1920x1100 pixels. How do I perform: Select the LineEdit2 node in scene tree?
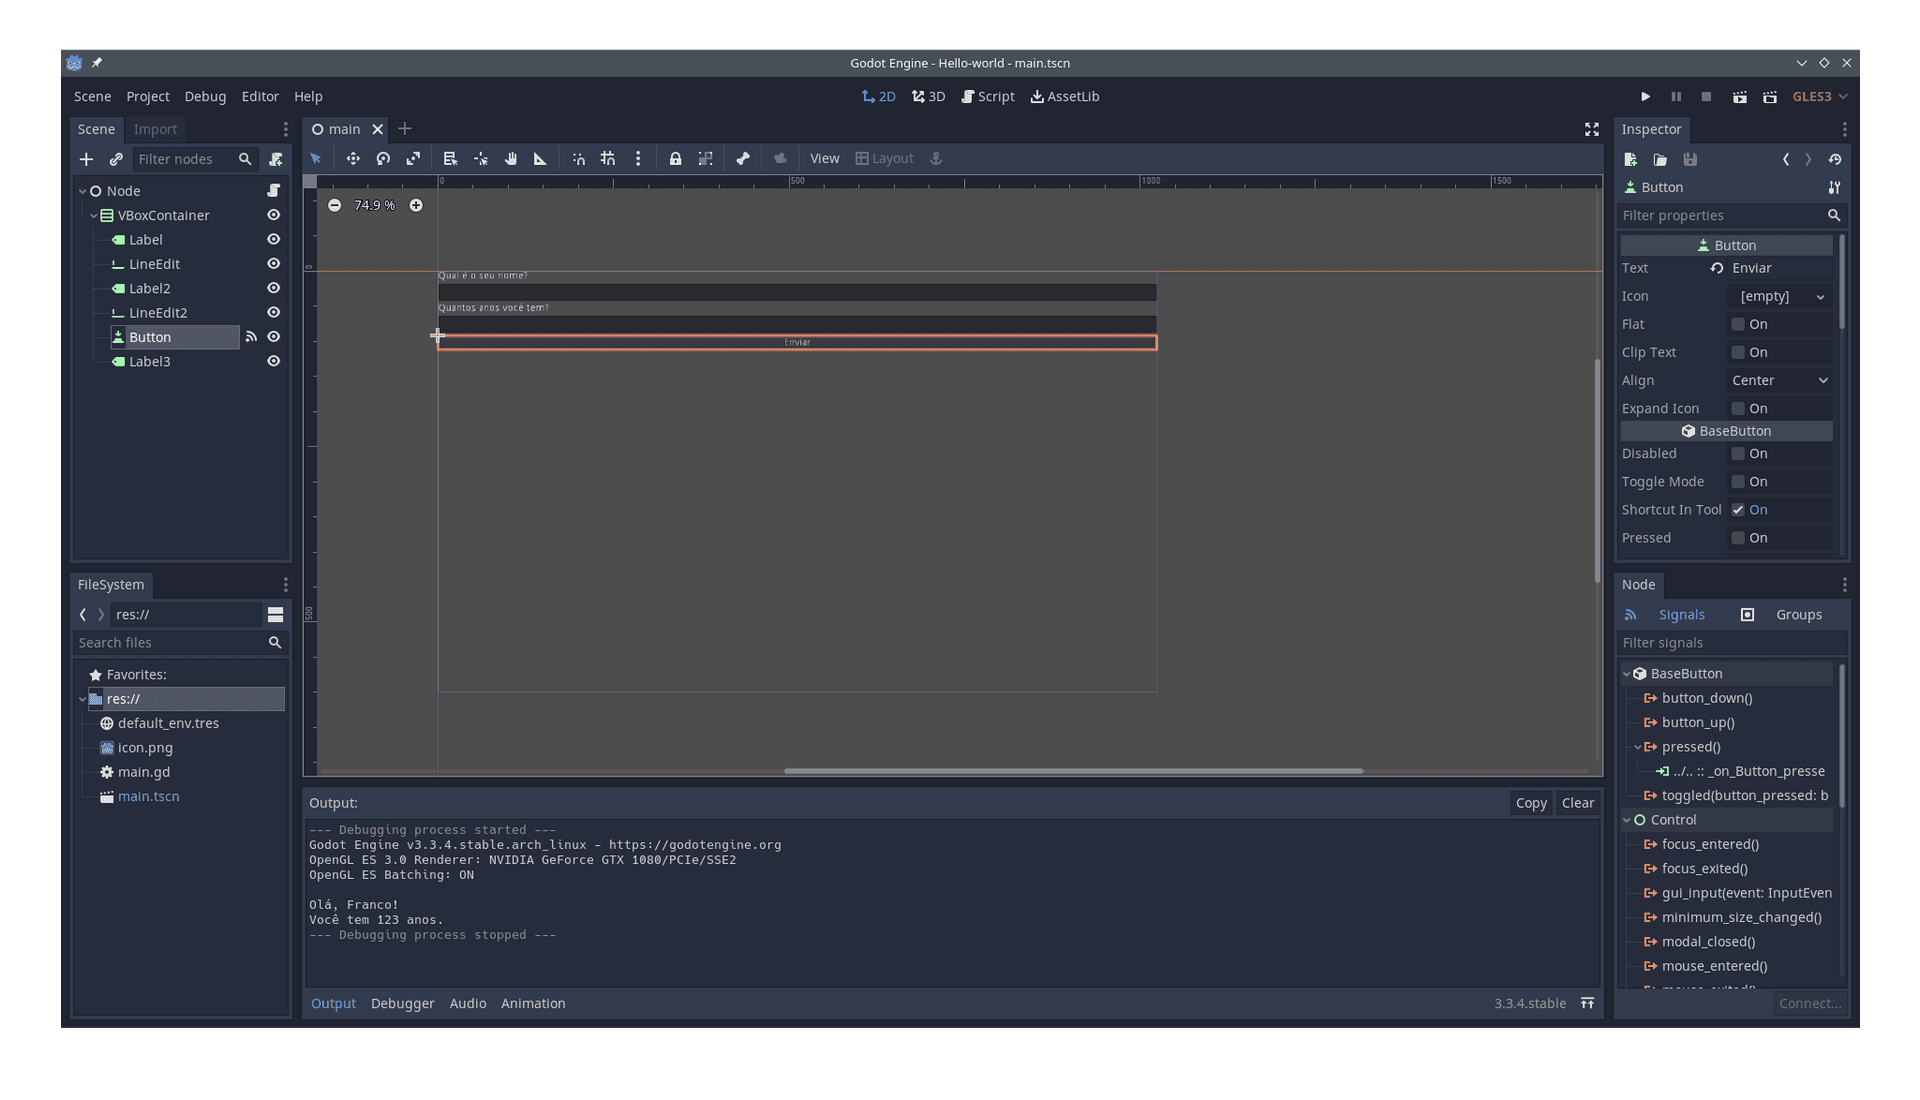(158, 311)
